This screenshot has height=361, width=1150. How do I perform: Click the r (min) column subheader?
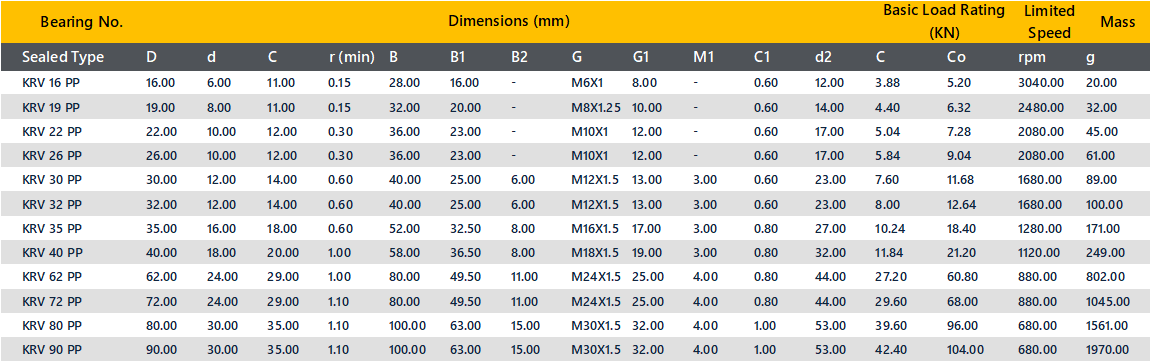351,57
